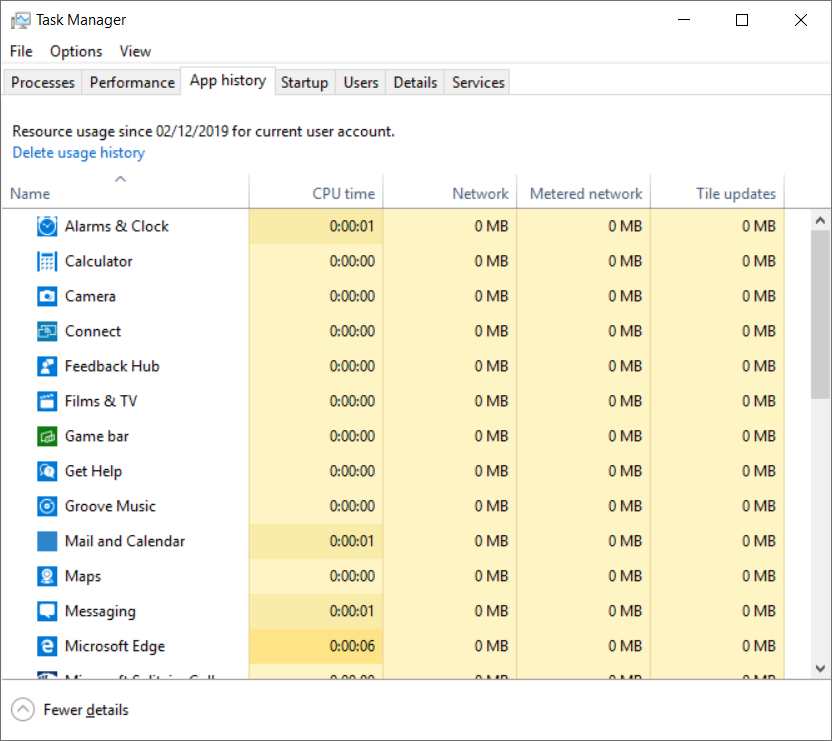The width and height of the screenshot is (832, 741).
Task: Select the Get Help row name
Action: [x=93, y=471]
